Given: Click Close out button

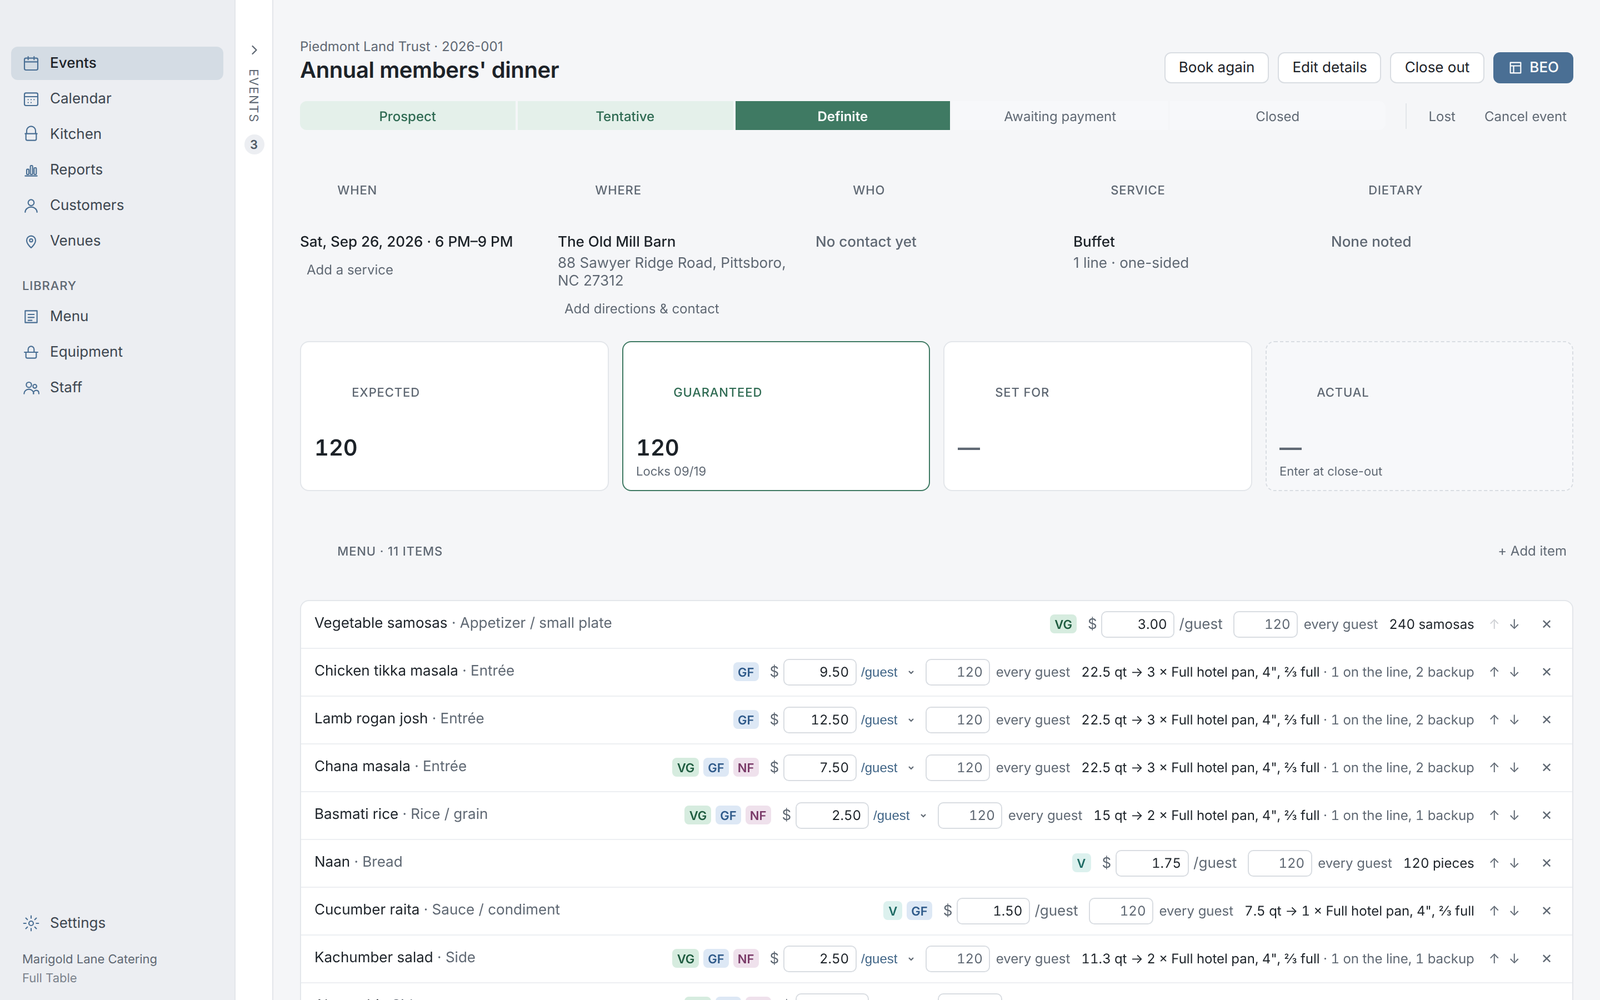Looking at the screenshot, I should point(1437,67).
